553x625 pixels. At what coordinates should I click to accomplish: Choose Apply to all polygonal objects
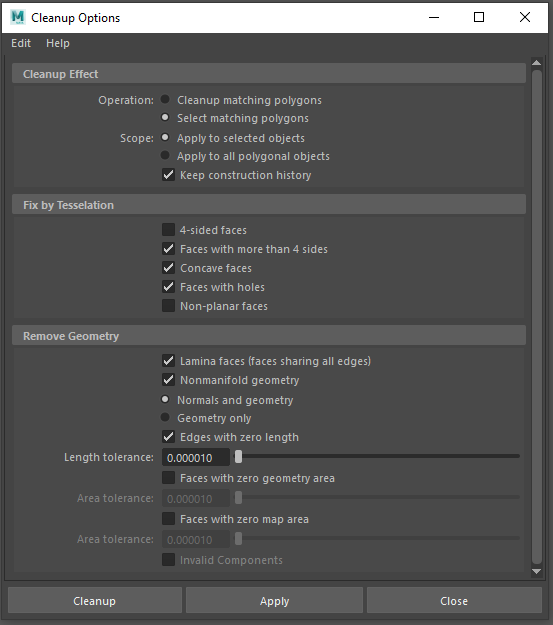165,155
